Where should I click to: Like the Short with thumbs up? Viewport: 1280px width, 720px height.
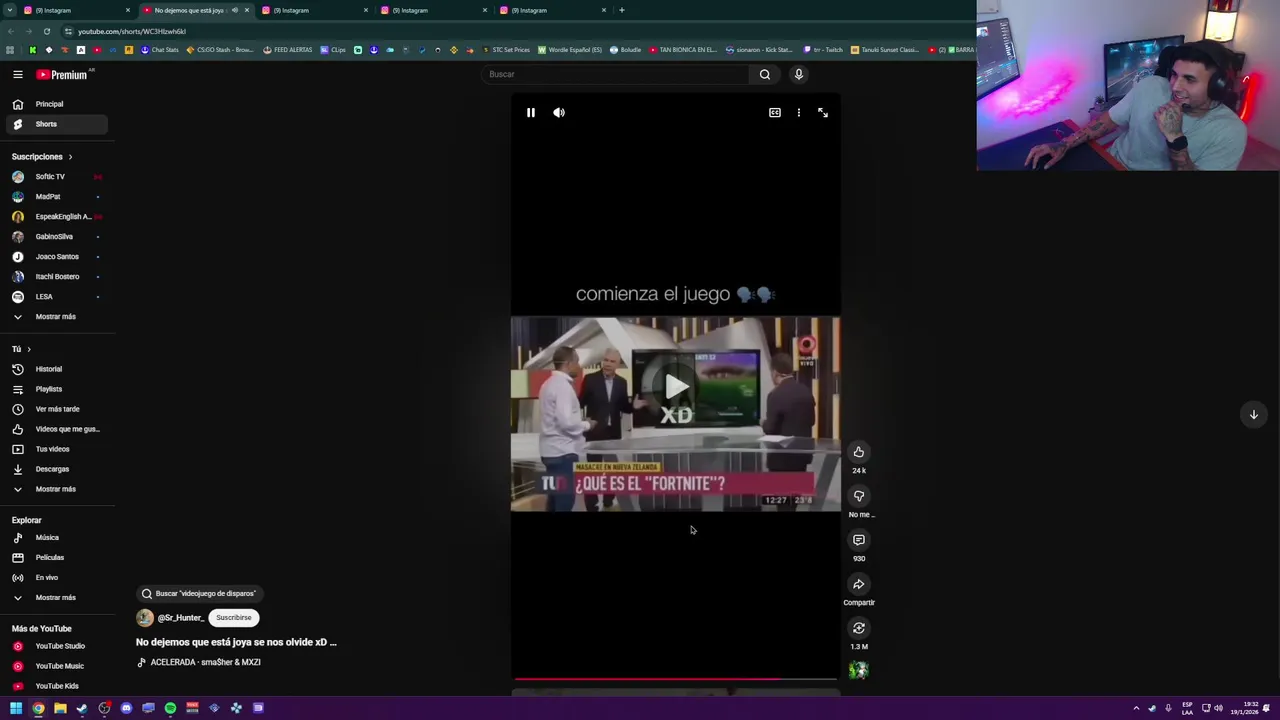[859, 452]
